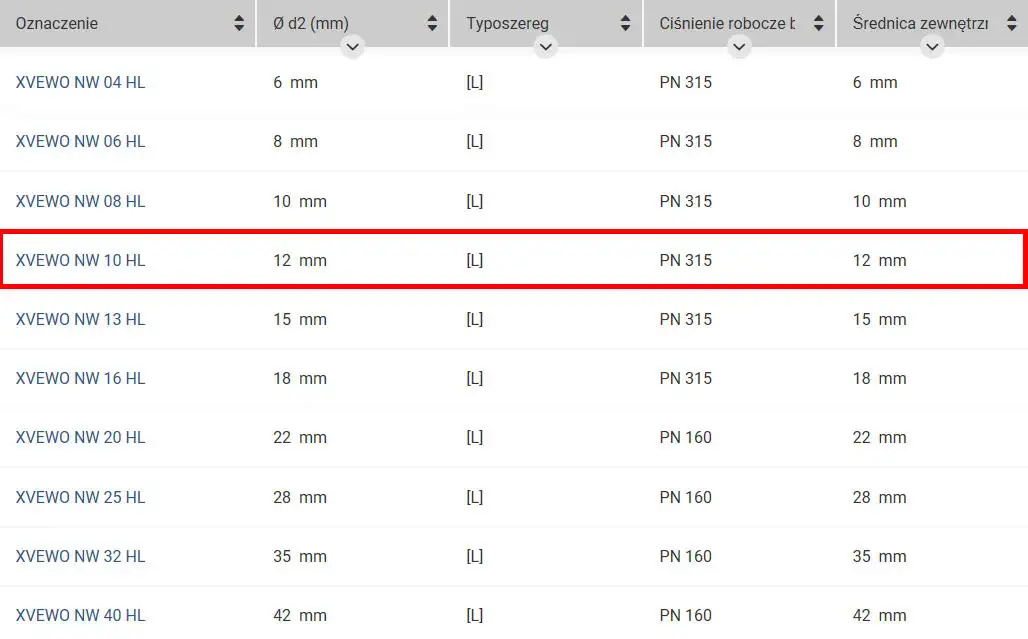
Task: Expand filter chevron under Ø d2 (mm)
Action: [352, 46]
